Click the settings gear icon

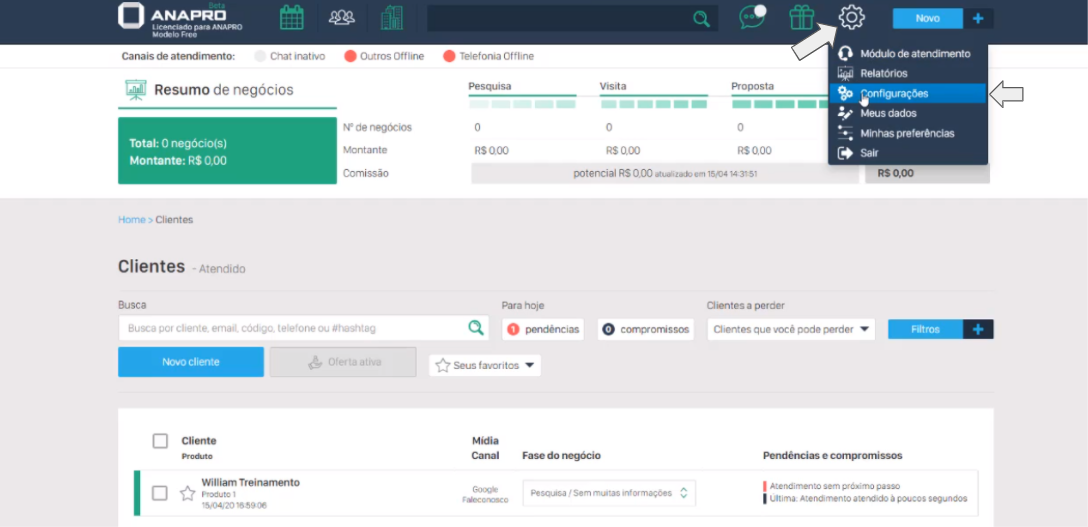tap(851, 18)
